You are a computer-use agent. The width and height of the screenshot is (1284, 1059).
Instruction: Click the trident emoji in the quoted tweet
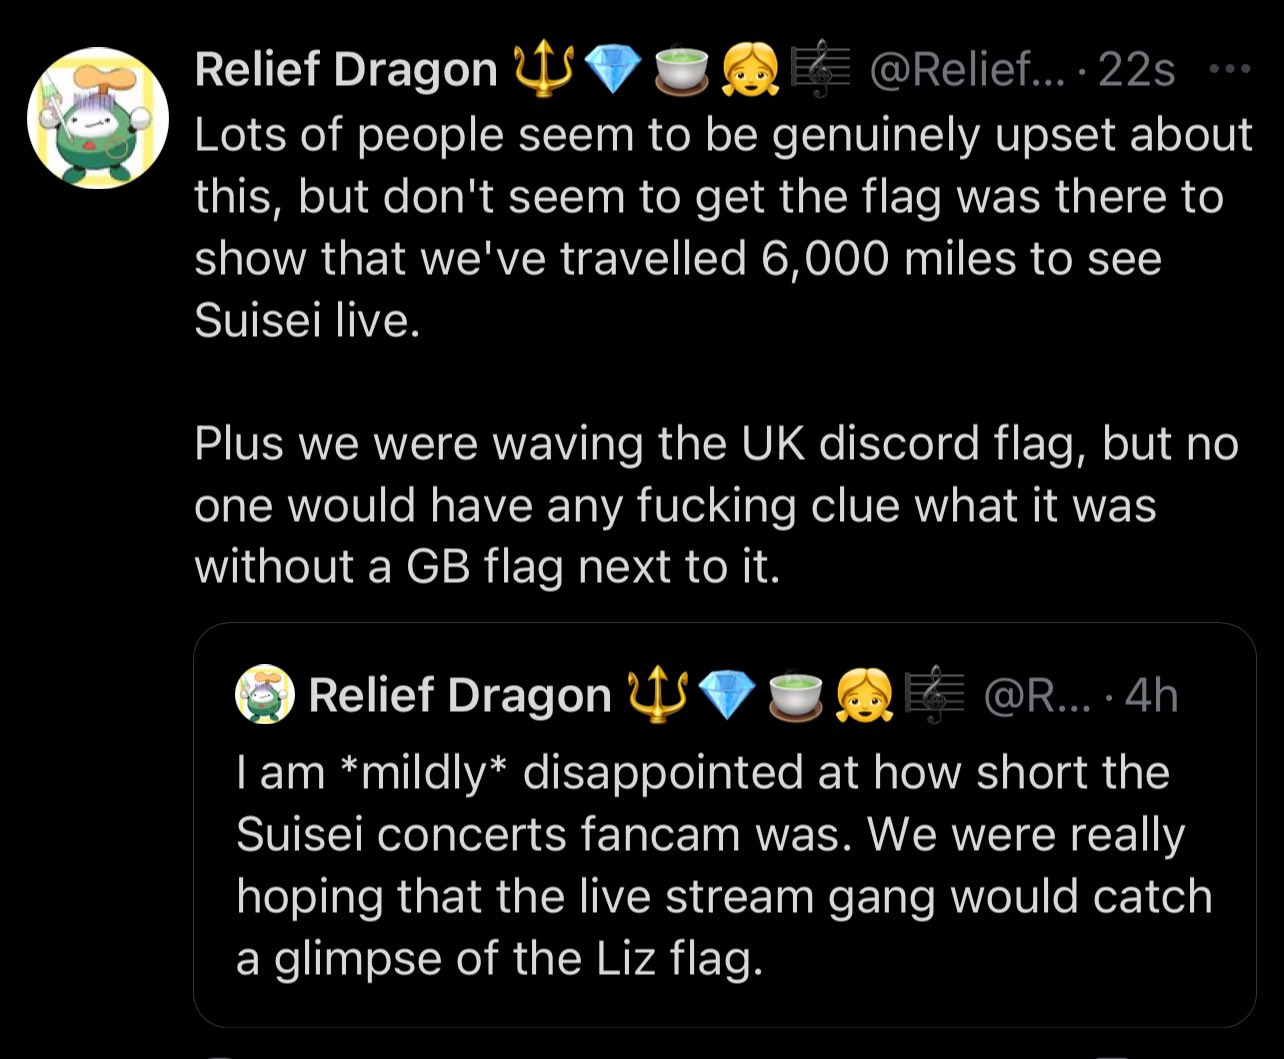coord(655,695)
